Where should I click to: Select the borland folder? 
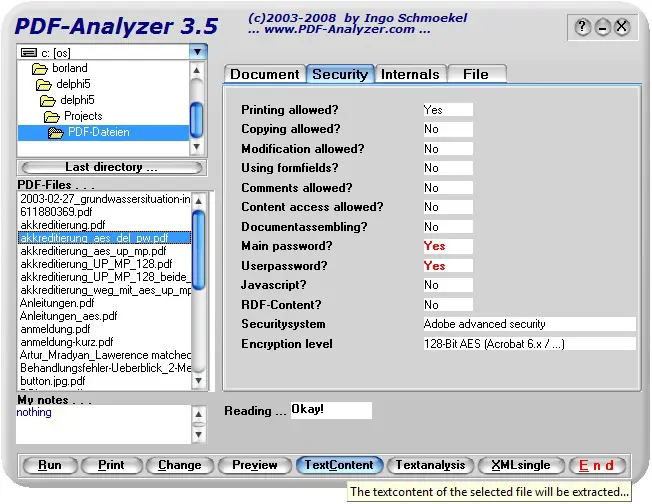pos(69,68)
